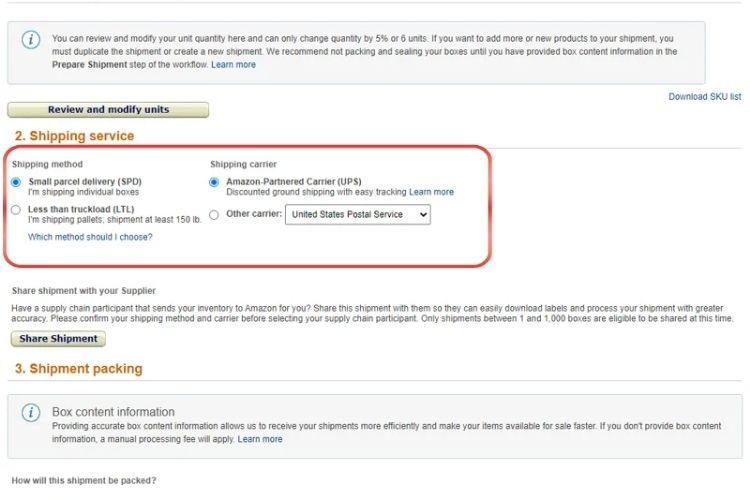The width and height of the screenshot is (750, 500).
Task: Click the 2. Shipping service heading
Action: click(x=74, y=136)
